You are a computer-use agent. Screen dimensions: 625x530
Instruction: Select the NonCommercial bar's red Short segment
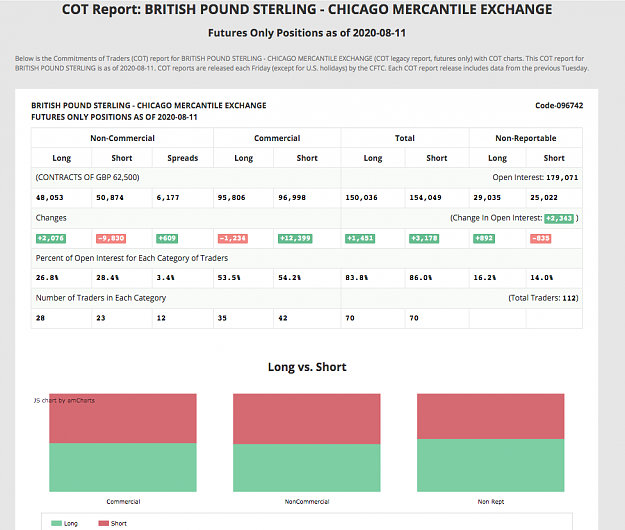pyautogui.click(x=307, y=419)
